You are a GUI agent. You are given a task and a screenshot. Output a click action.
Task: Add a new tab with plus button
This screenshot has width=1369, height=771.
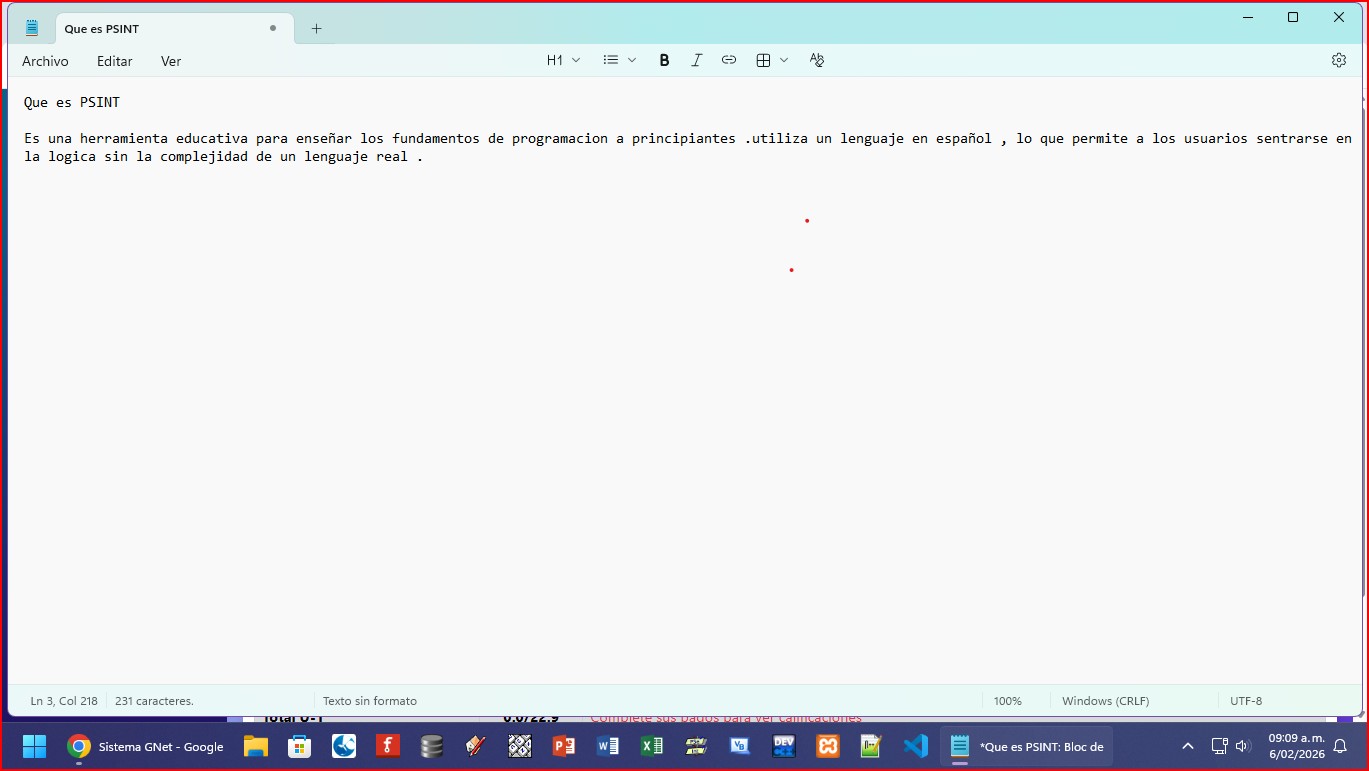pos(316,29)
